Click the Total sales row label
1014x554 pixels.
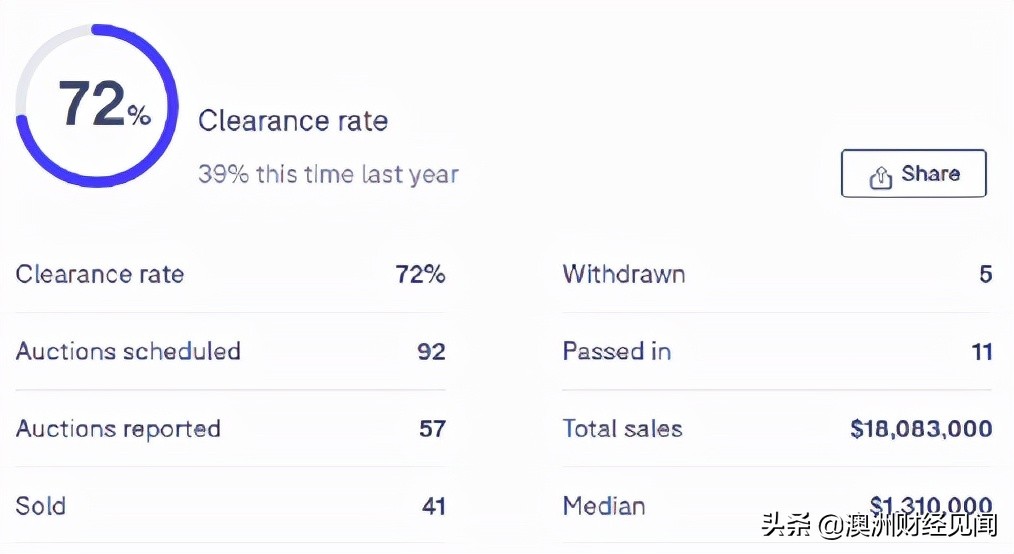coord(622,429)
